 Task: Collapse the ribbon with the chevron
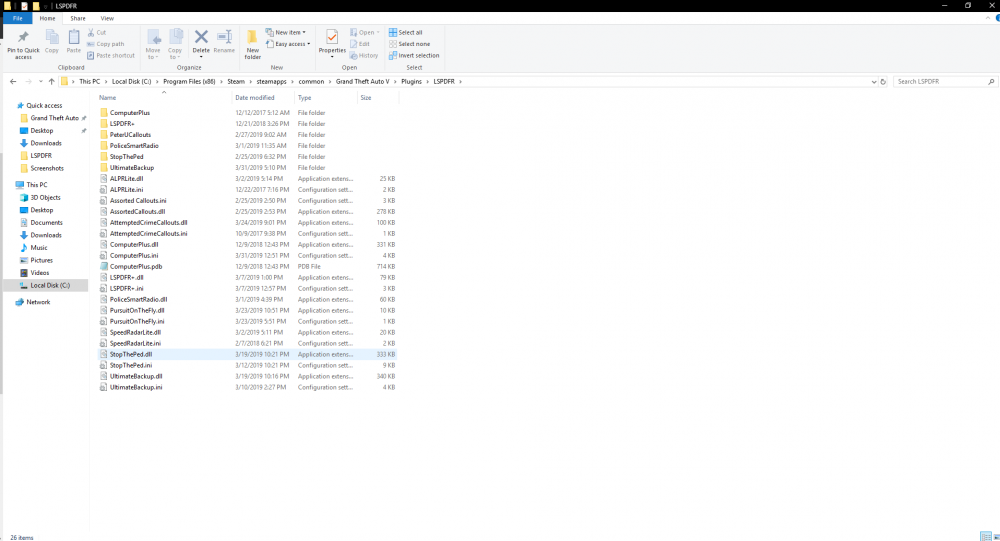click(x=987, y=19)
